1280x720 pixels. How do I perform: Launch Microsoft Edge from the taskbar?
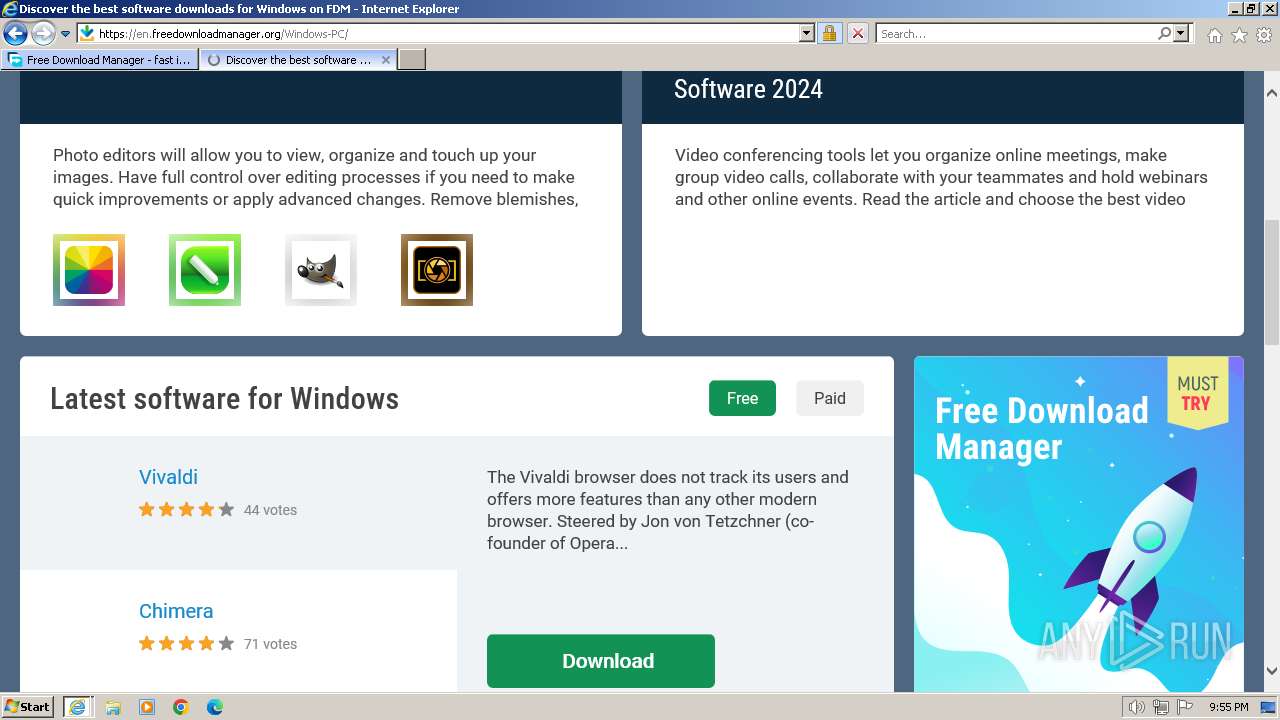(x=215, y=707)
